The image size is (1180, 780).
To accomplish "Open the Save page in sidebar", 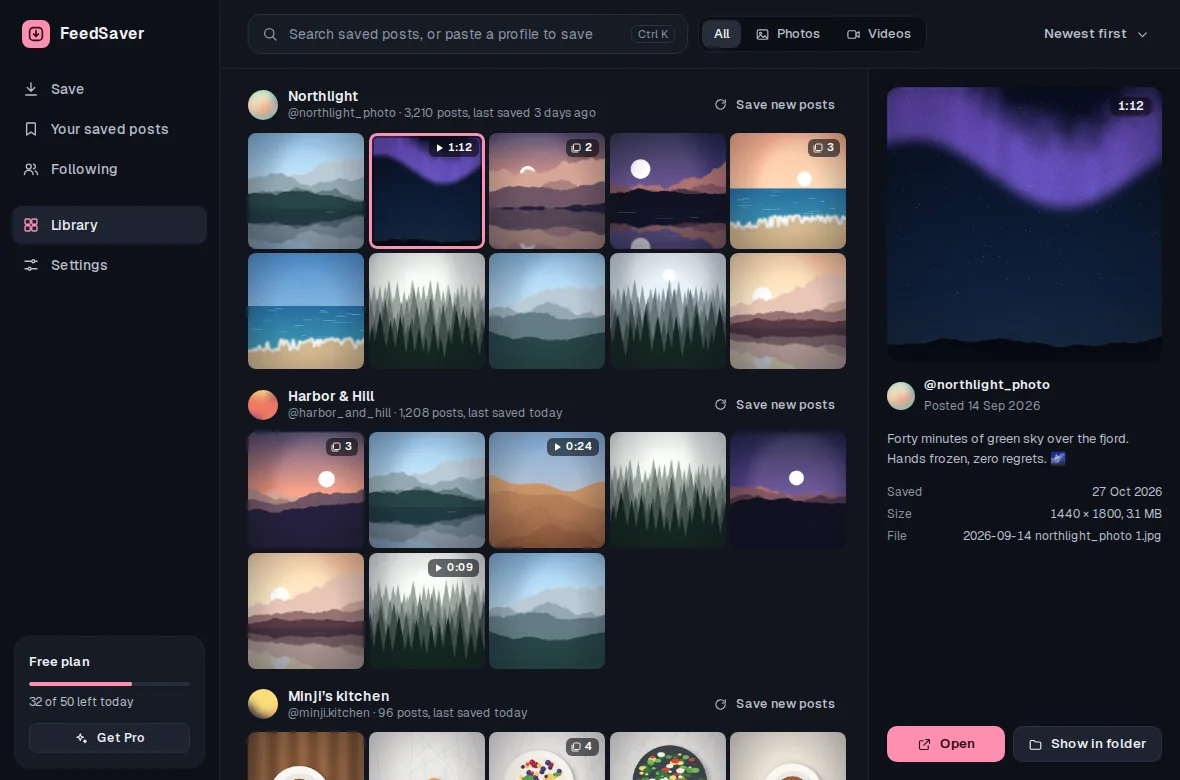I will (109, 89).
